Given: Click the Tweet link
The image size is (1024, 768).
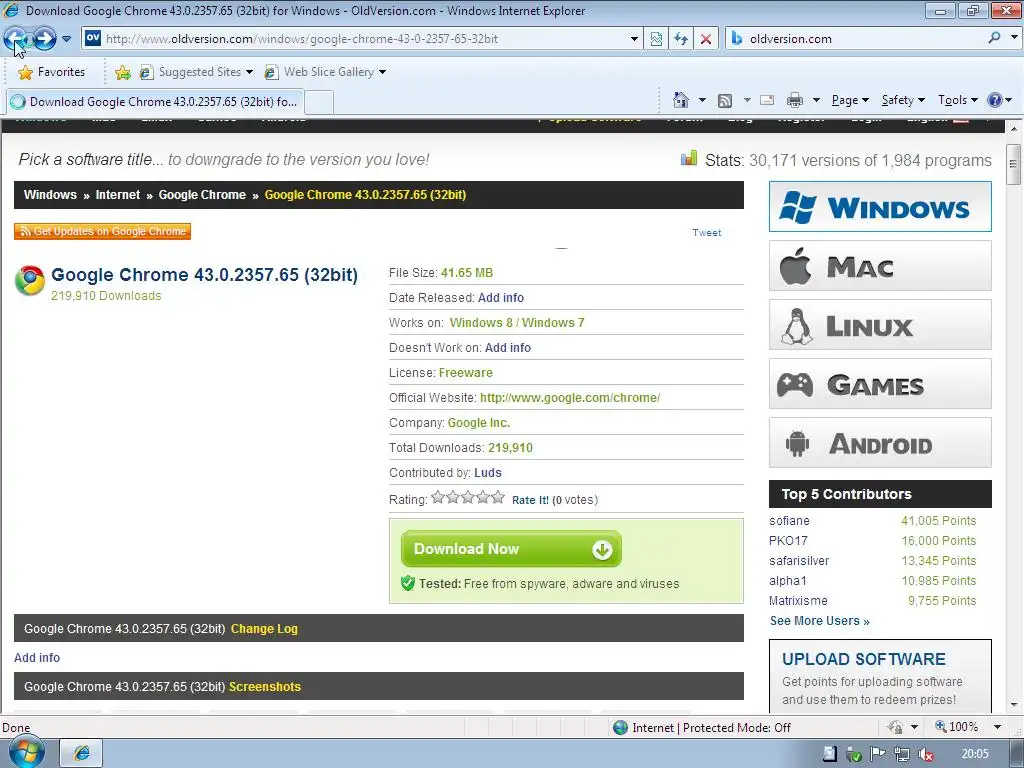Looking at the screenshot, I should (x=707, y=232).
